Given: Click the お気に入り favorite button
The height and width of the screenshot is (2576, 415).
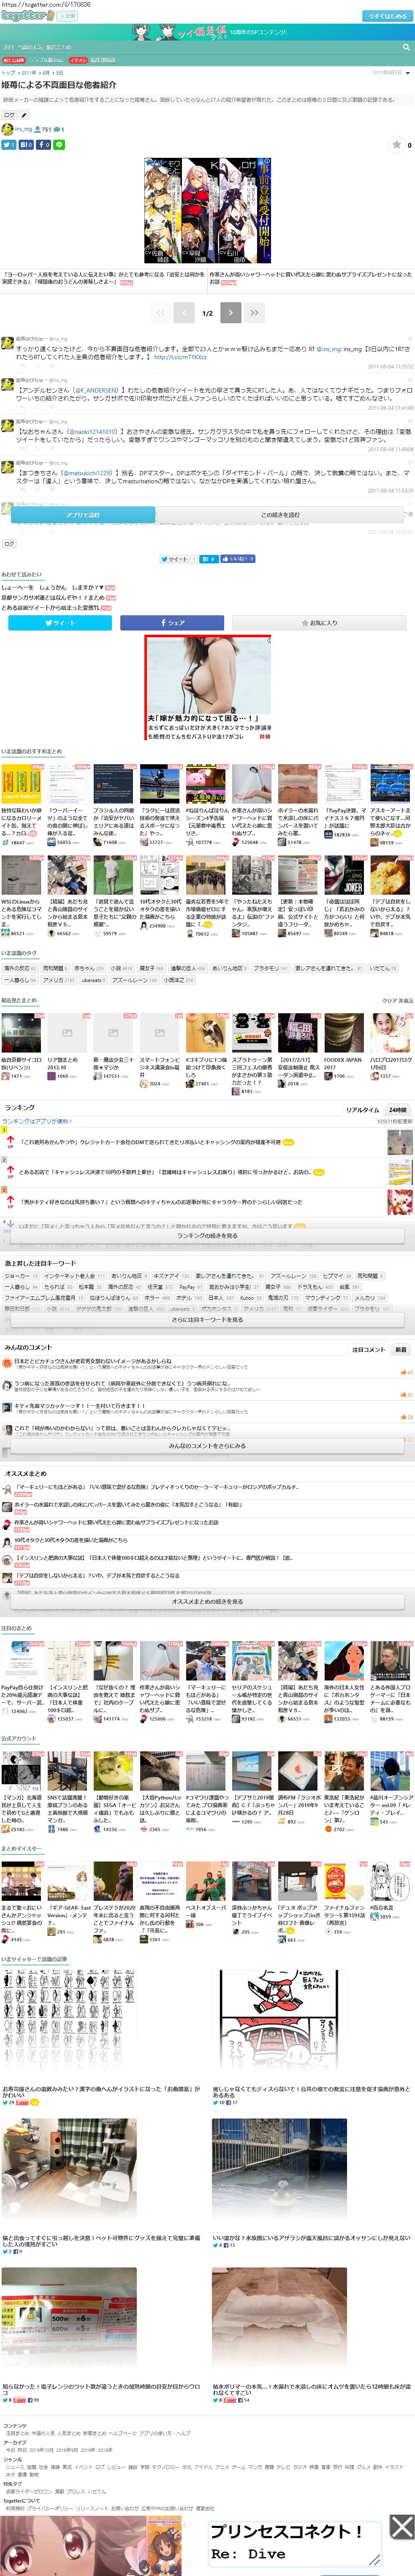Looking at the screenshot, I should (x=319, y=622).
